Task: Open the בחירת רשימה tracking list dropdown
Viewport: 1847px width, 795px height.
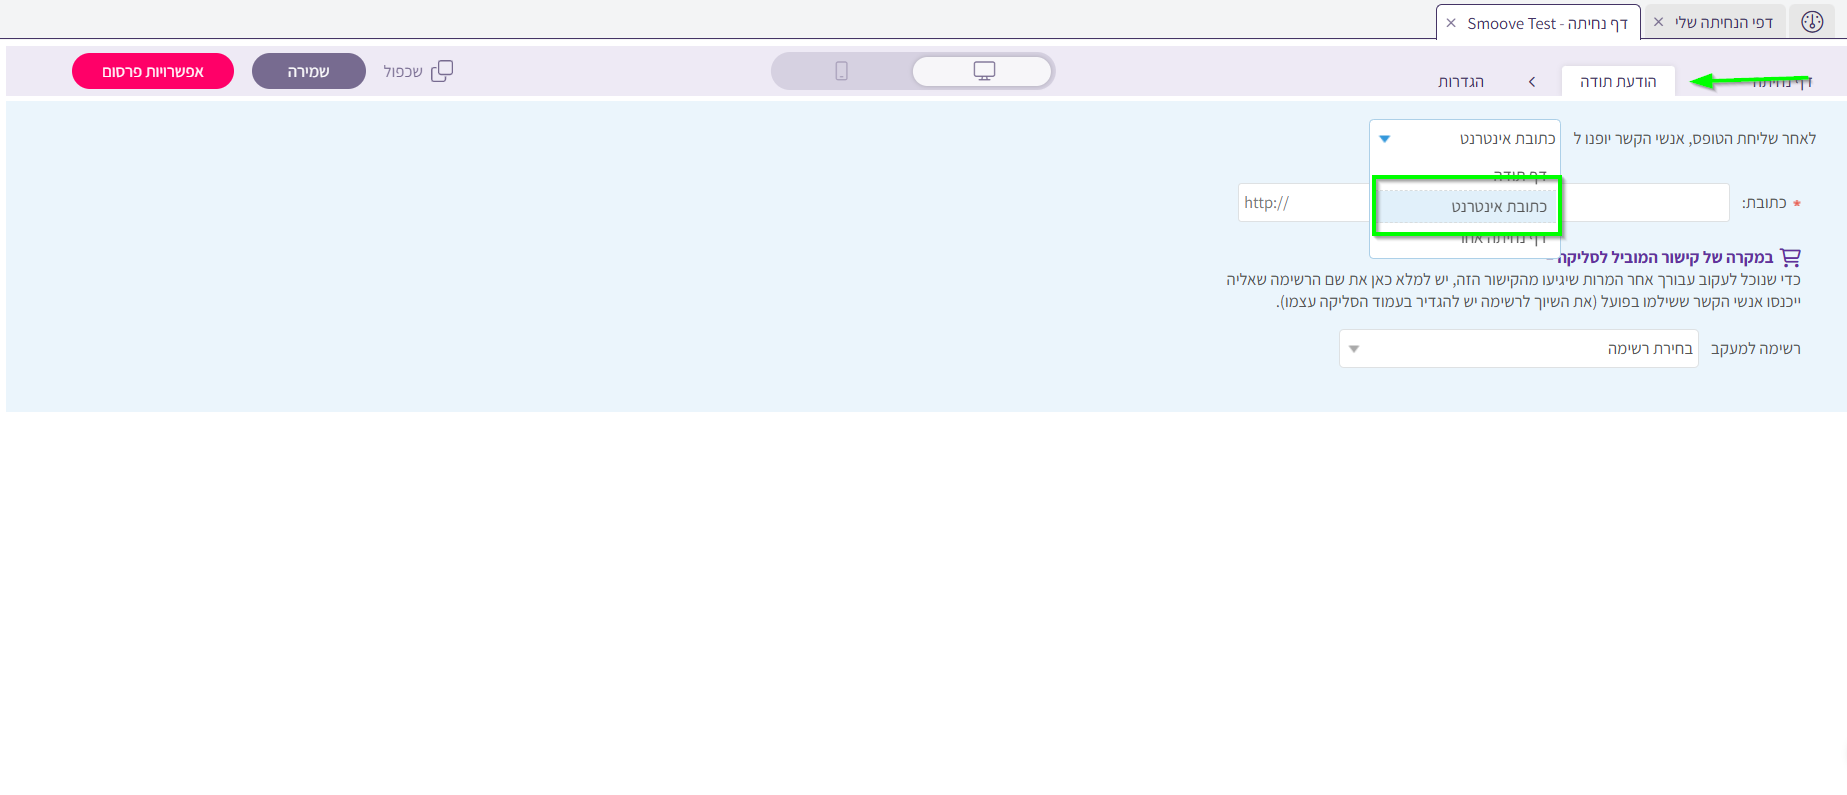Action: (1518, 349)
